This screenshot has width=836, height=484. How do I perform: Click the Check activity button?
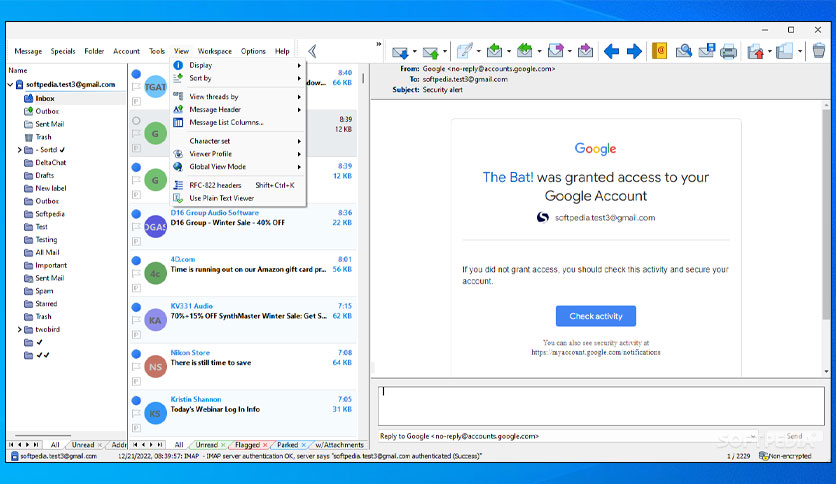coord(596,316)
